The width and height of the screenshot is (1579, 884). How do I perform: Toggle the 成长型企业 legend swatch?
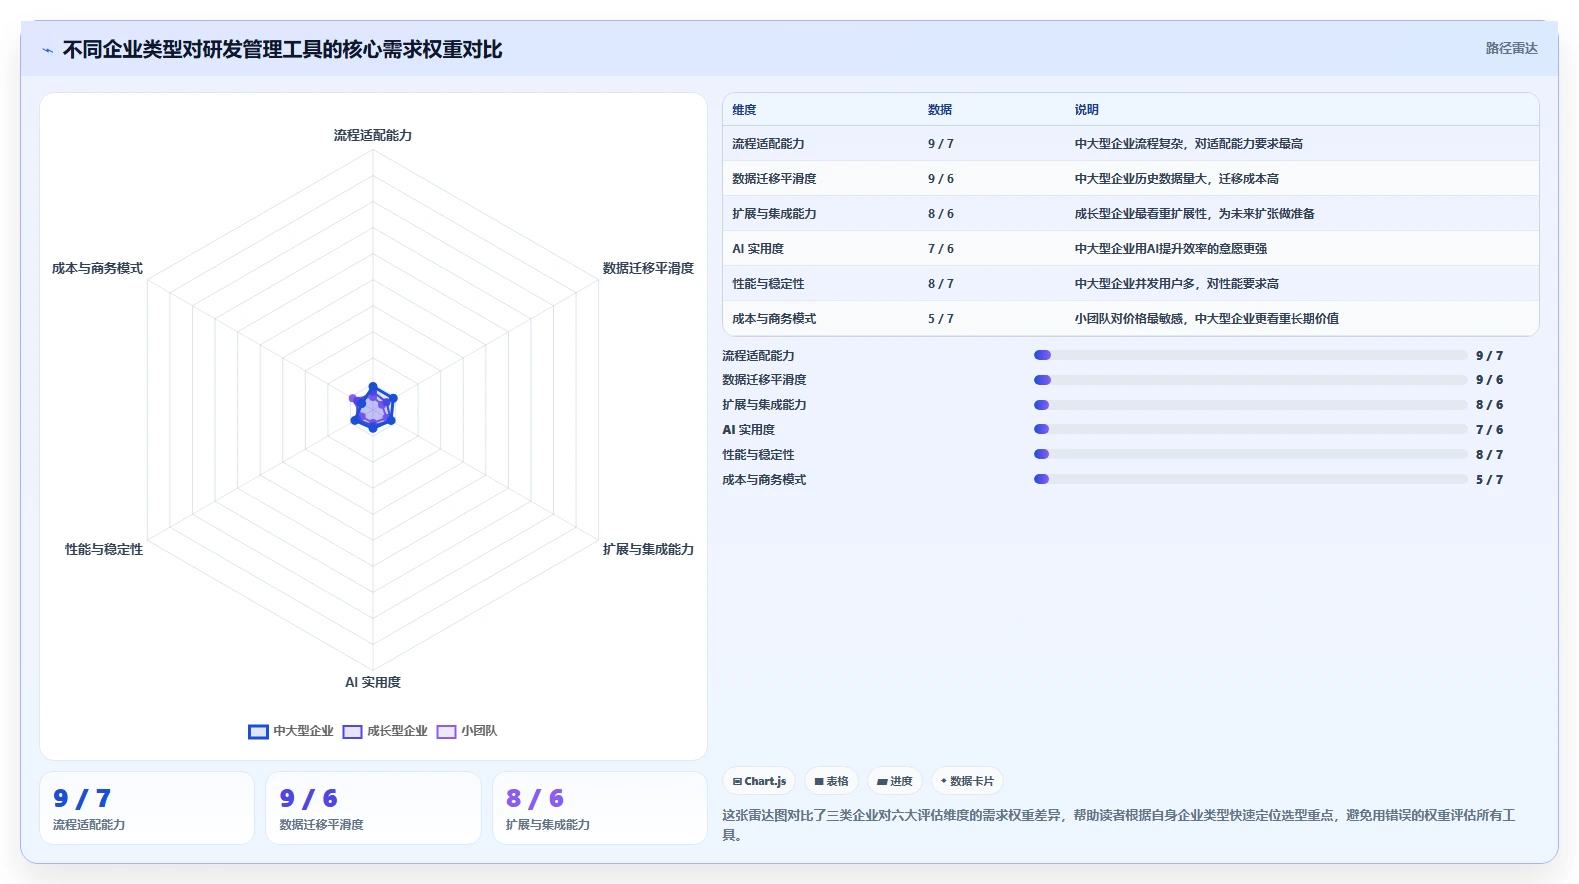352,732
